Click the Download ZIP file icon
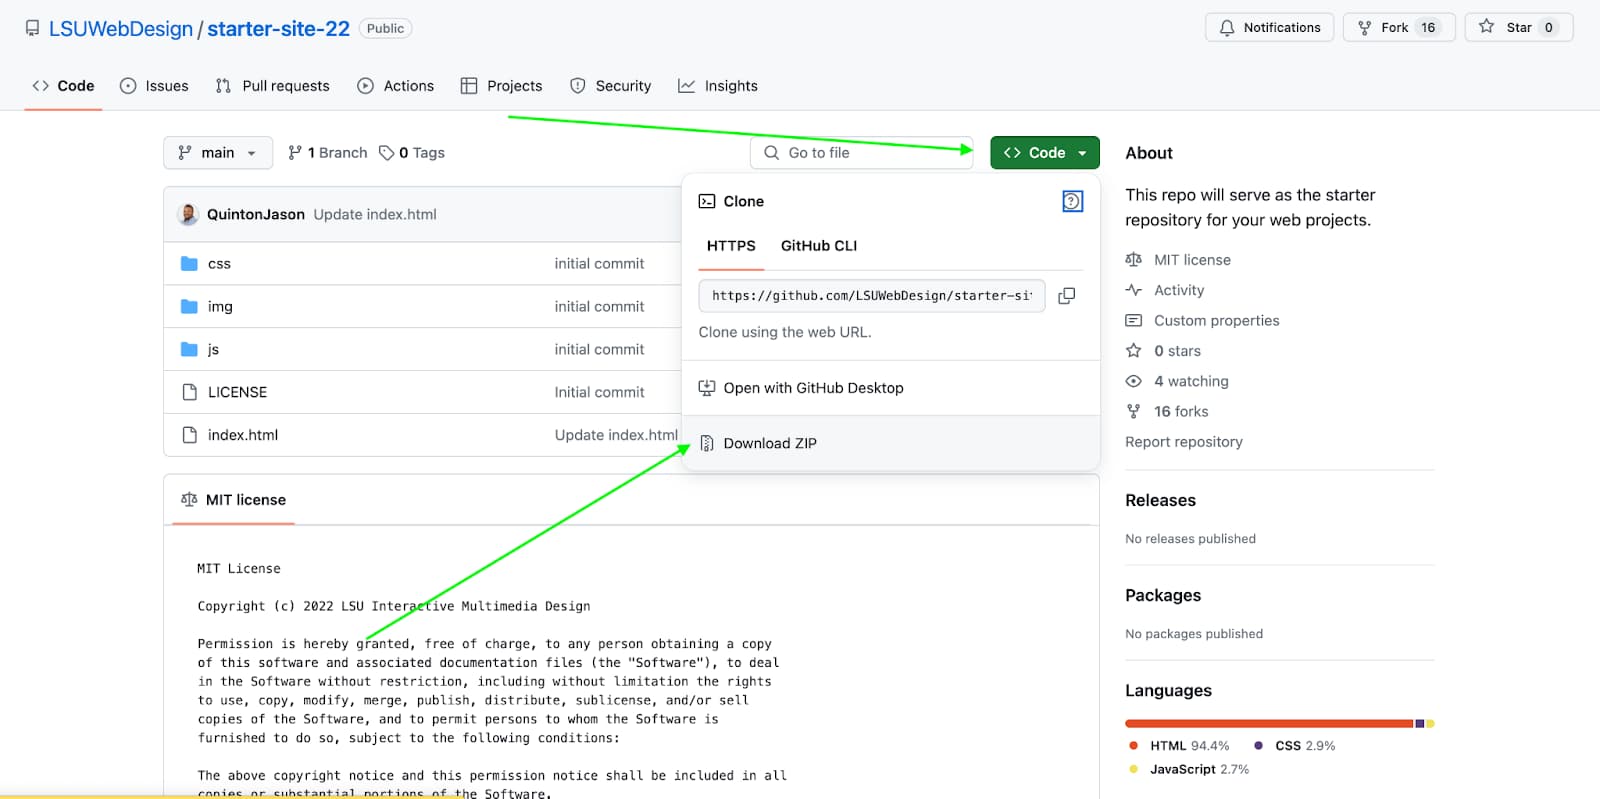1600x799 pixels. (x=707, y=444)
